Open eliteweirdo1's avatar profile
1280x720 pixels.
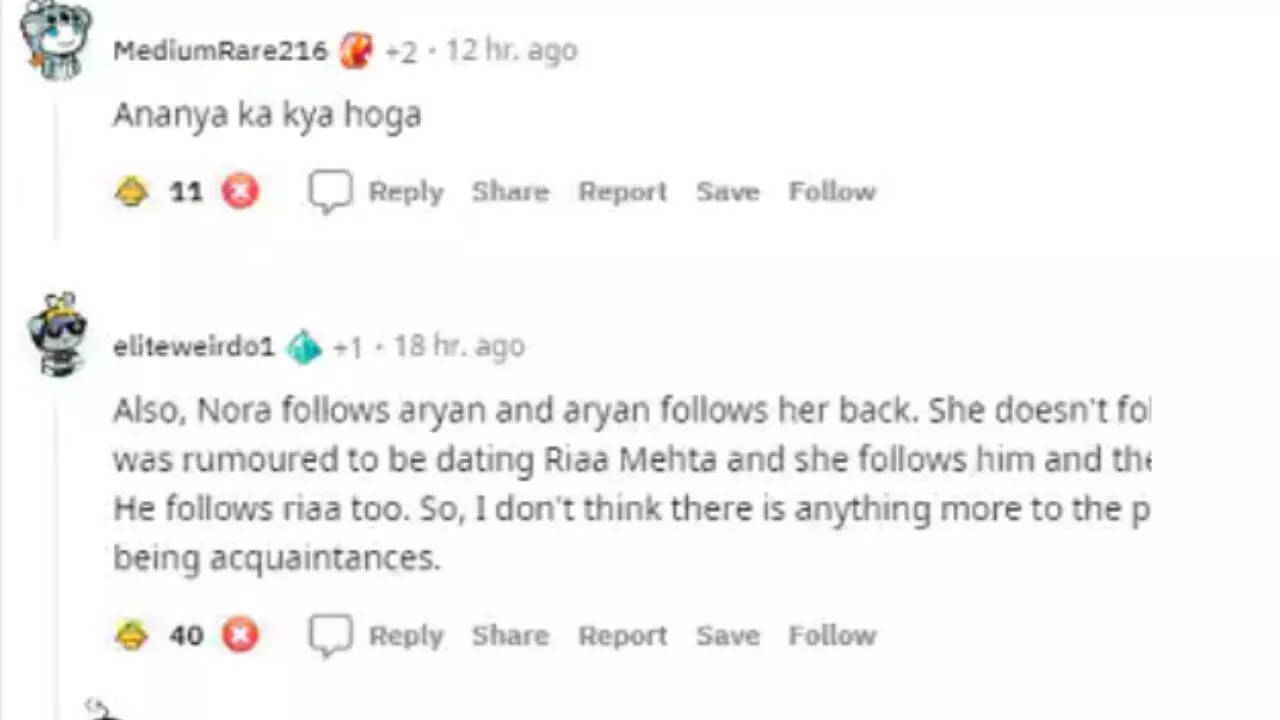click(x=56, y=334)
